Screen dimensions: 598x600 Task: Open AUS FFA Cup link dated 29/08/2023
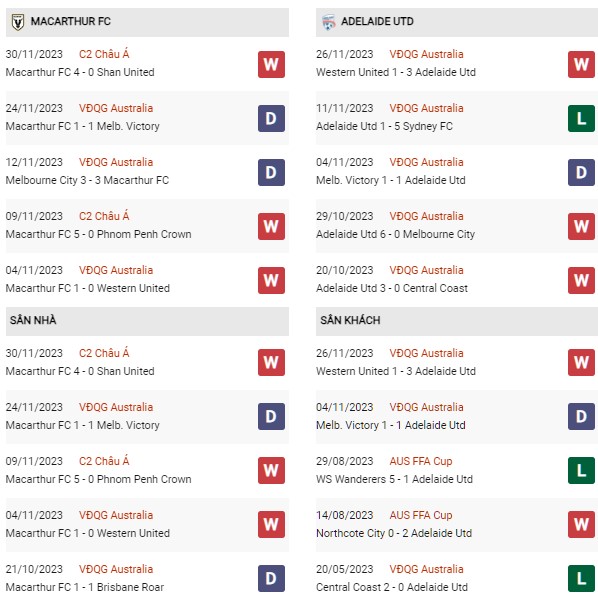point(421,461)
